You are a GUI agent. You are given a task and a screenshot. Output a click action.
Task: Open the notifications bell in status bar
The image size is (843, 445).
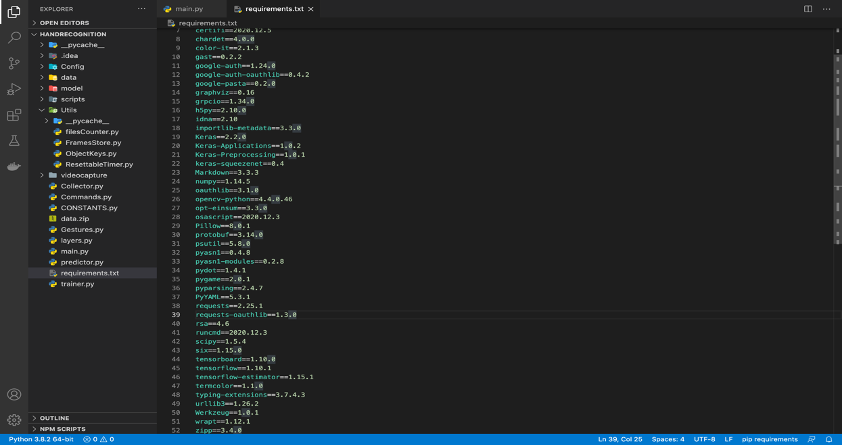click(x=829, y=439)
